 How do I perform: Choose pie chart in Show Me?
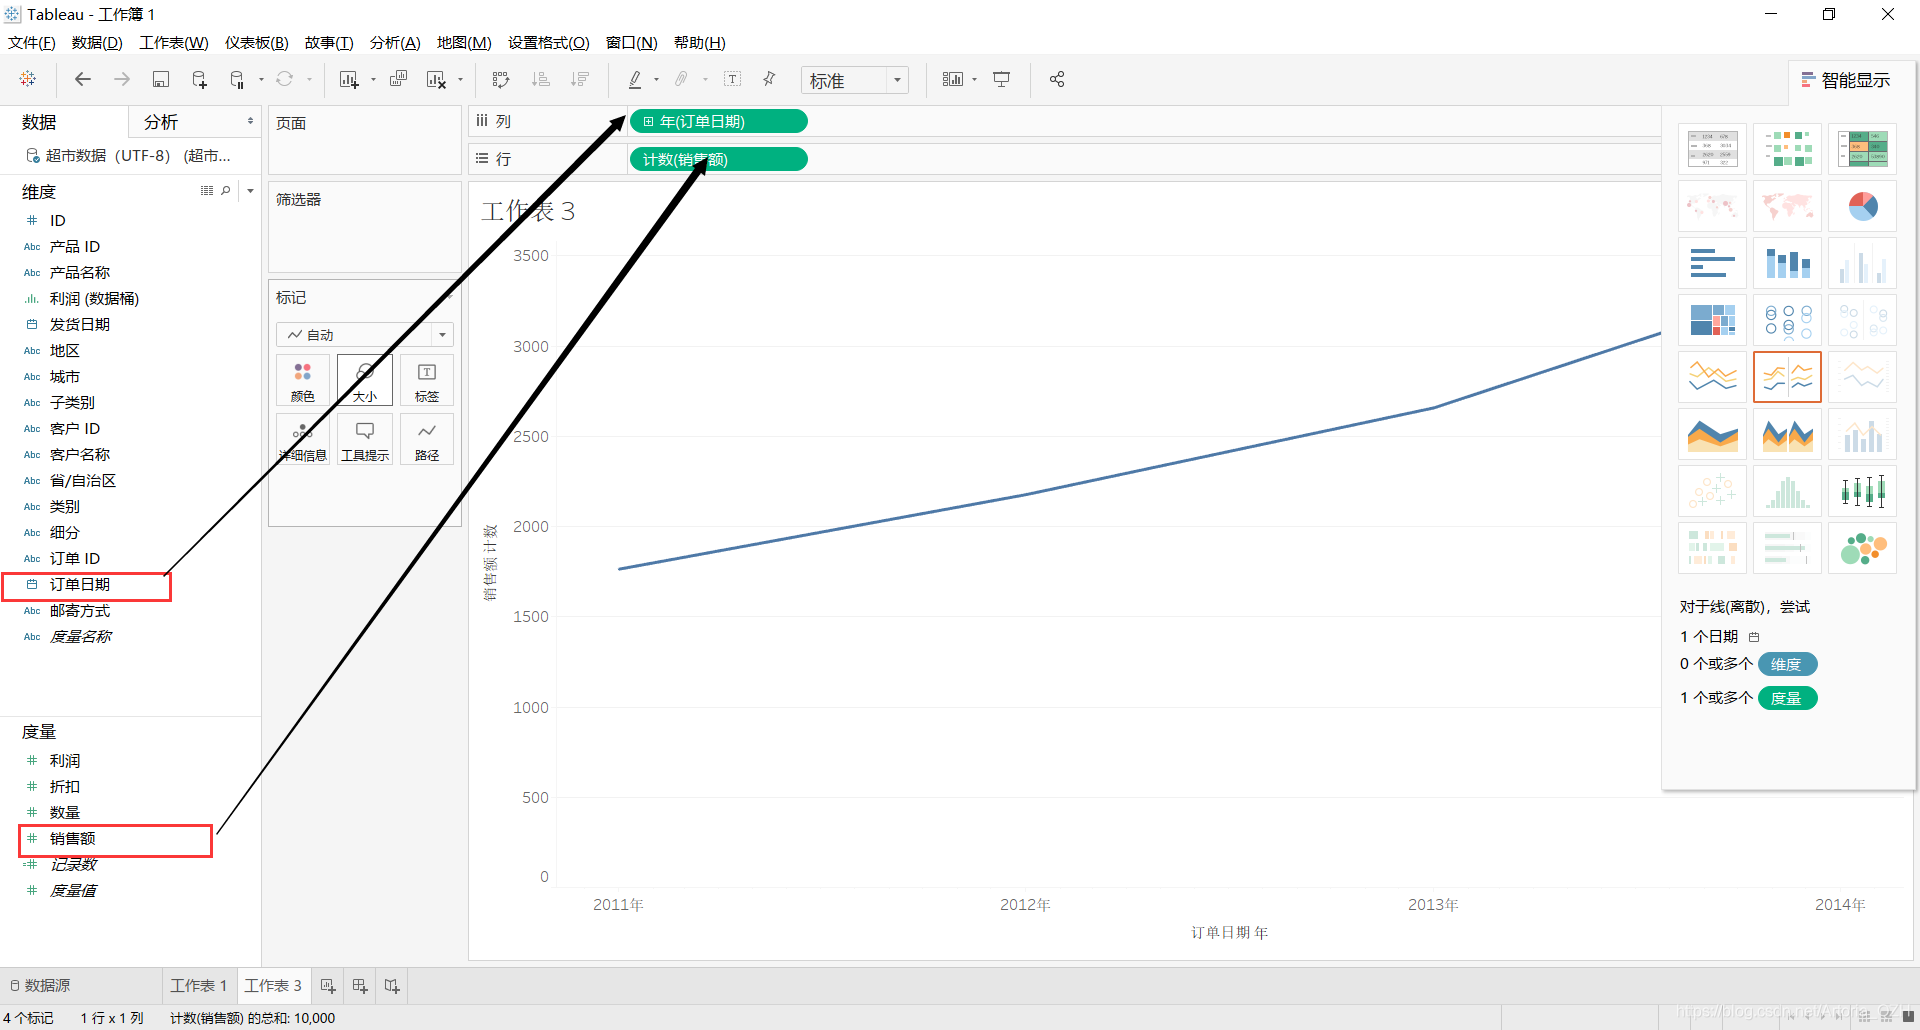1862,206
